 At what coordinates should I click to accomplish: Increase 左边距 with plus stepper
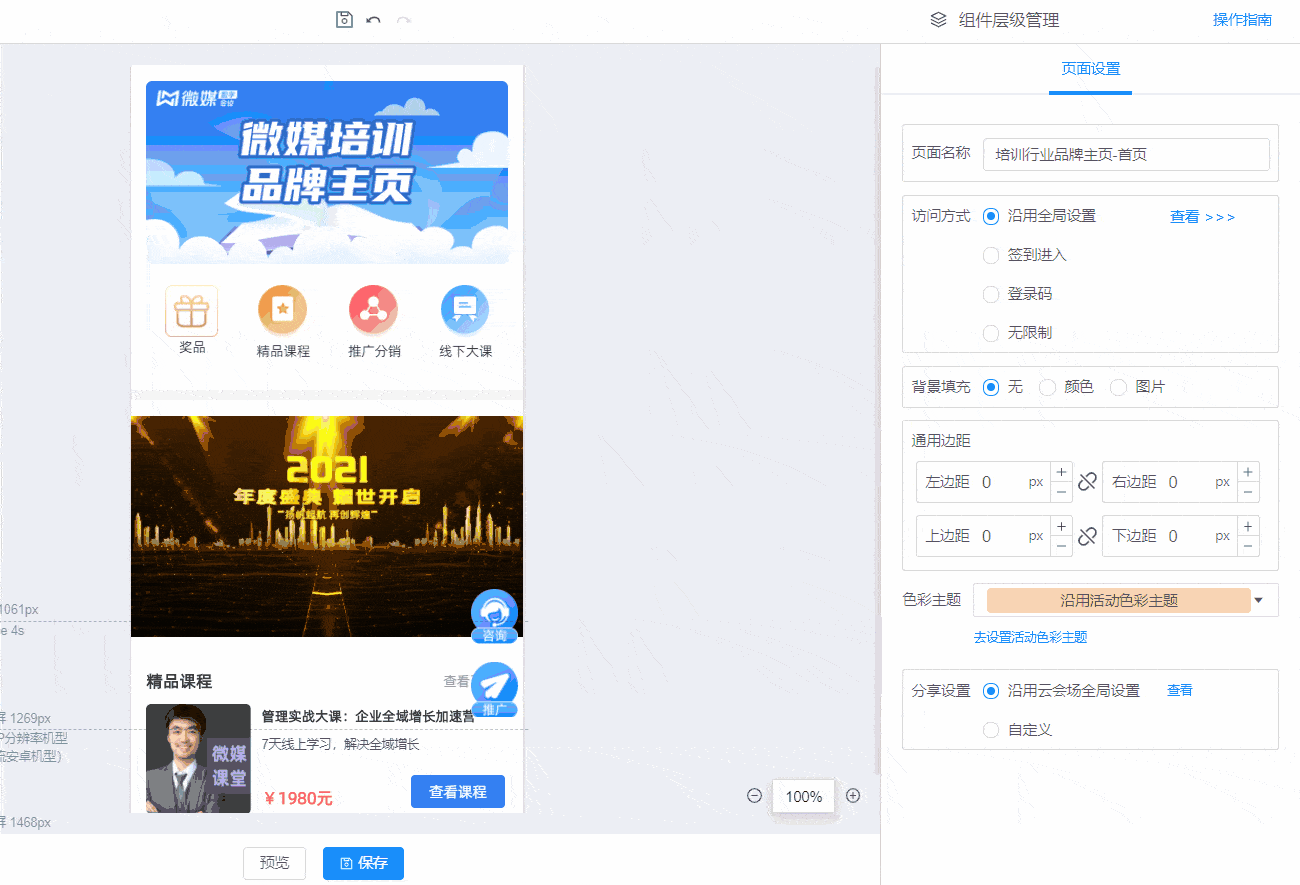(x=1061, y=472)
